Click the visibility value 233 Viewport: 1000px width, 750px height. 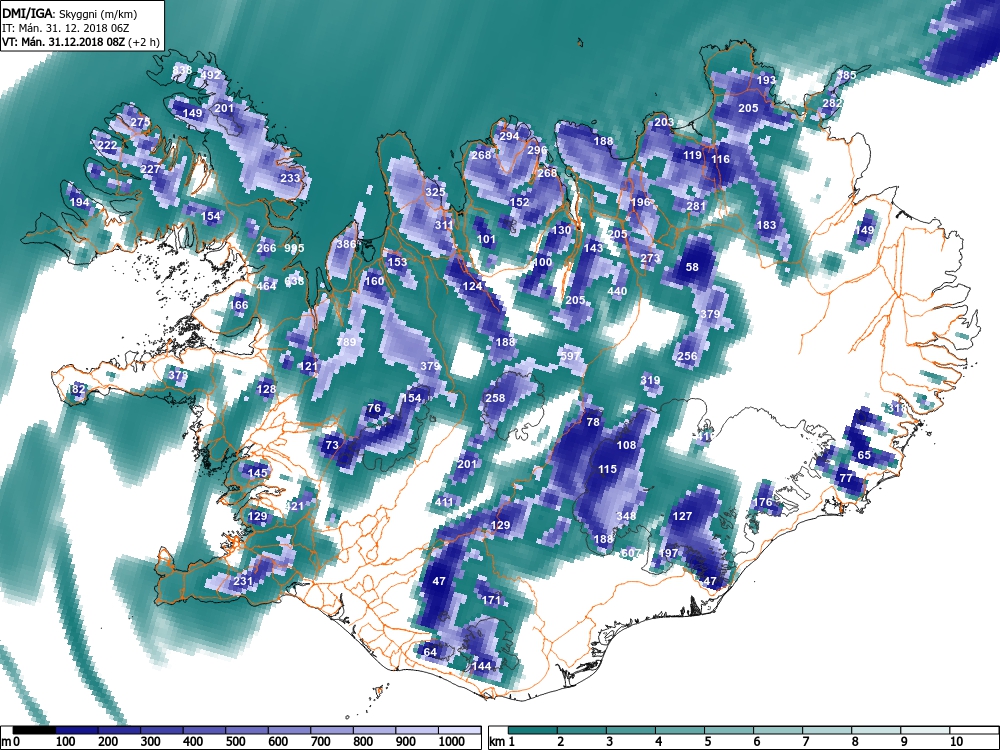tap(290, 178)
